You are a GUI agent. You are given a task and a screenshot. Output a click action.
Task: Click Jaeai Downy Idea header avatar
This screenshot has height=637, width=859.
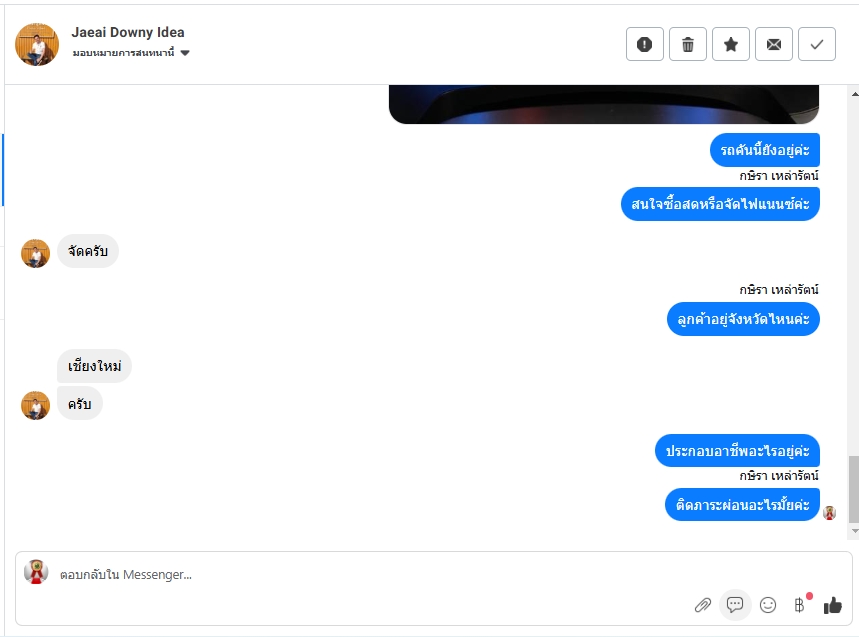(x=37, y=44)
